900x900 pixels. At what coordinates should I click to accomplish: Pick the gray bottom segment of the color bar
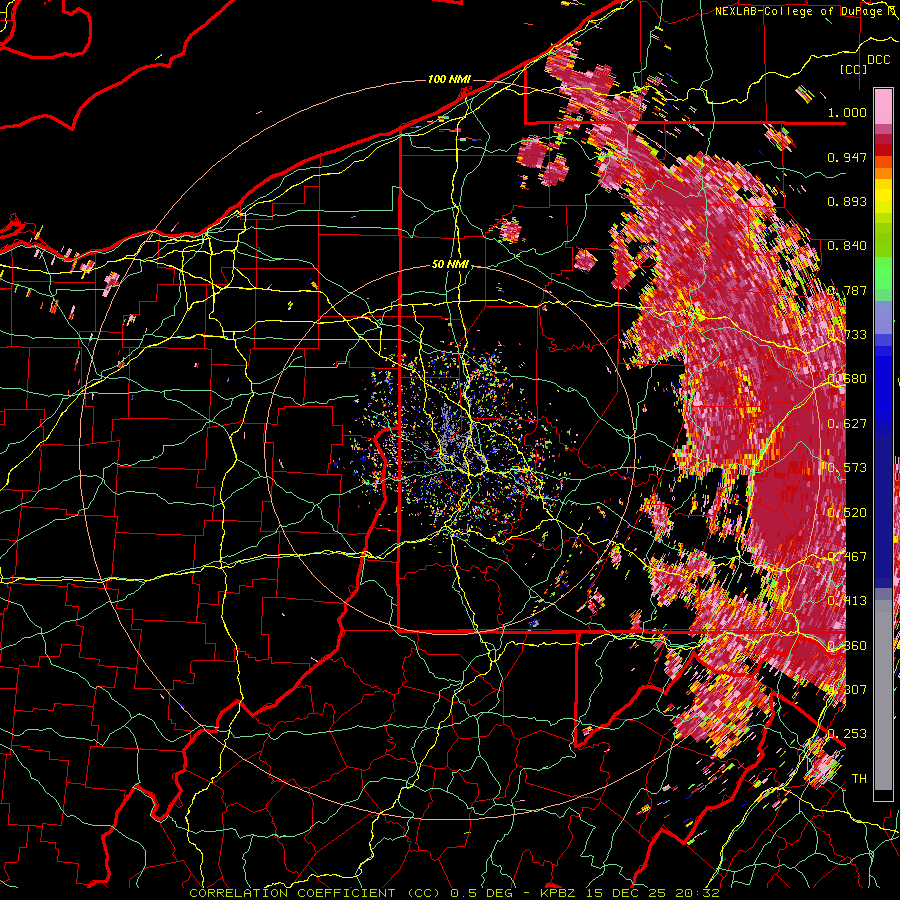[883, 695]
